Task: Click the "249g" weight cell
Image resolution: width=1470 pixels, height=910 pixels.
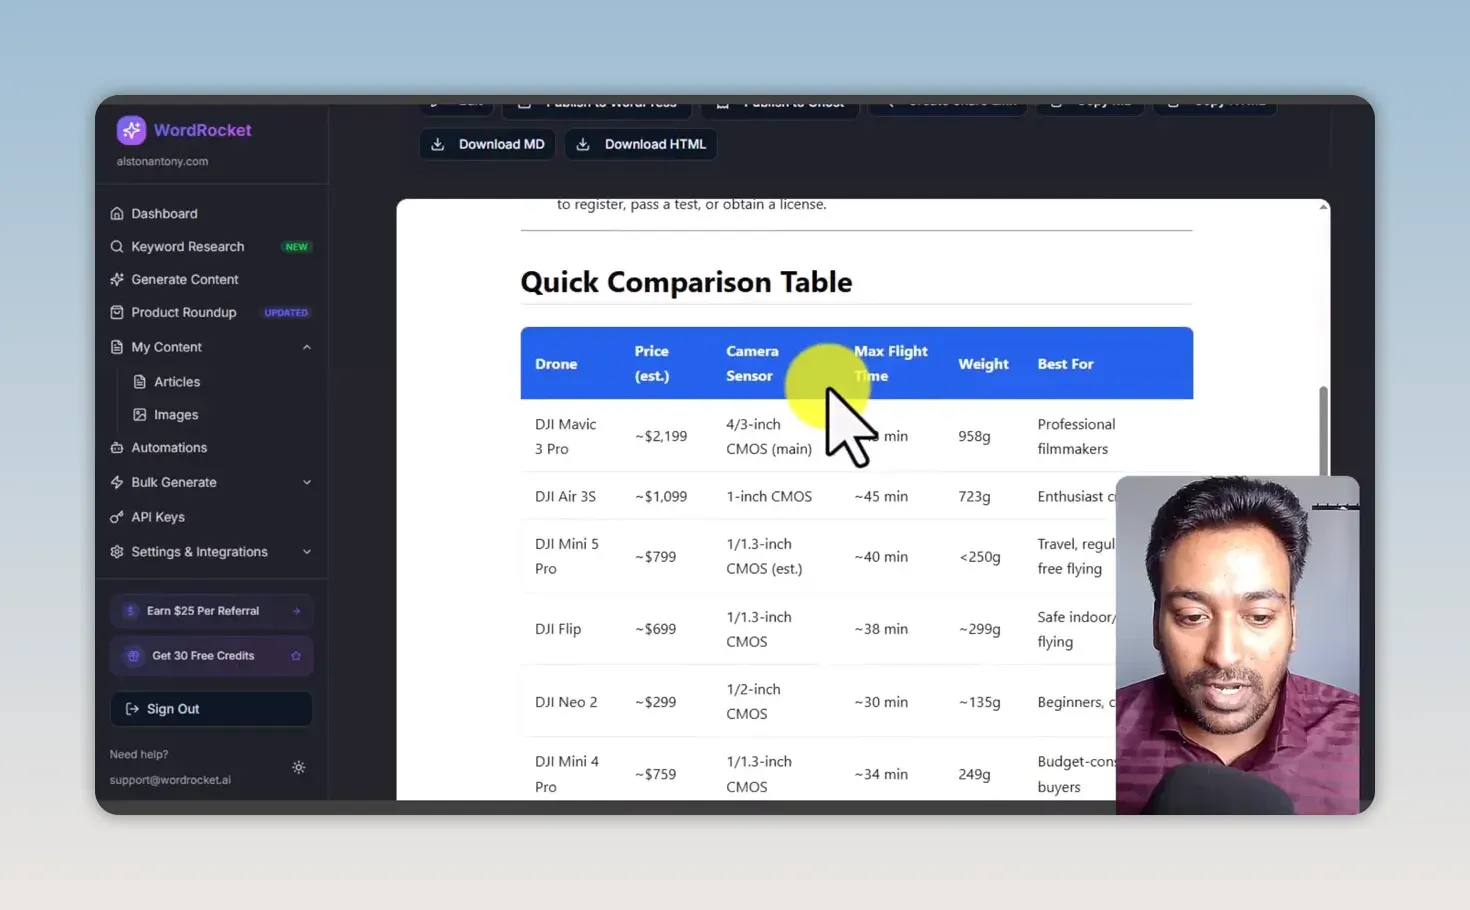Action: click(x=974, y=774)
